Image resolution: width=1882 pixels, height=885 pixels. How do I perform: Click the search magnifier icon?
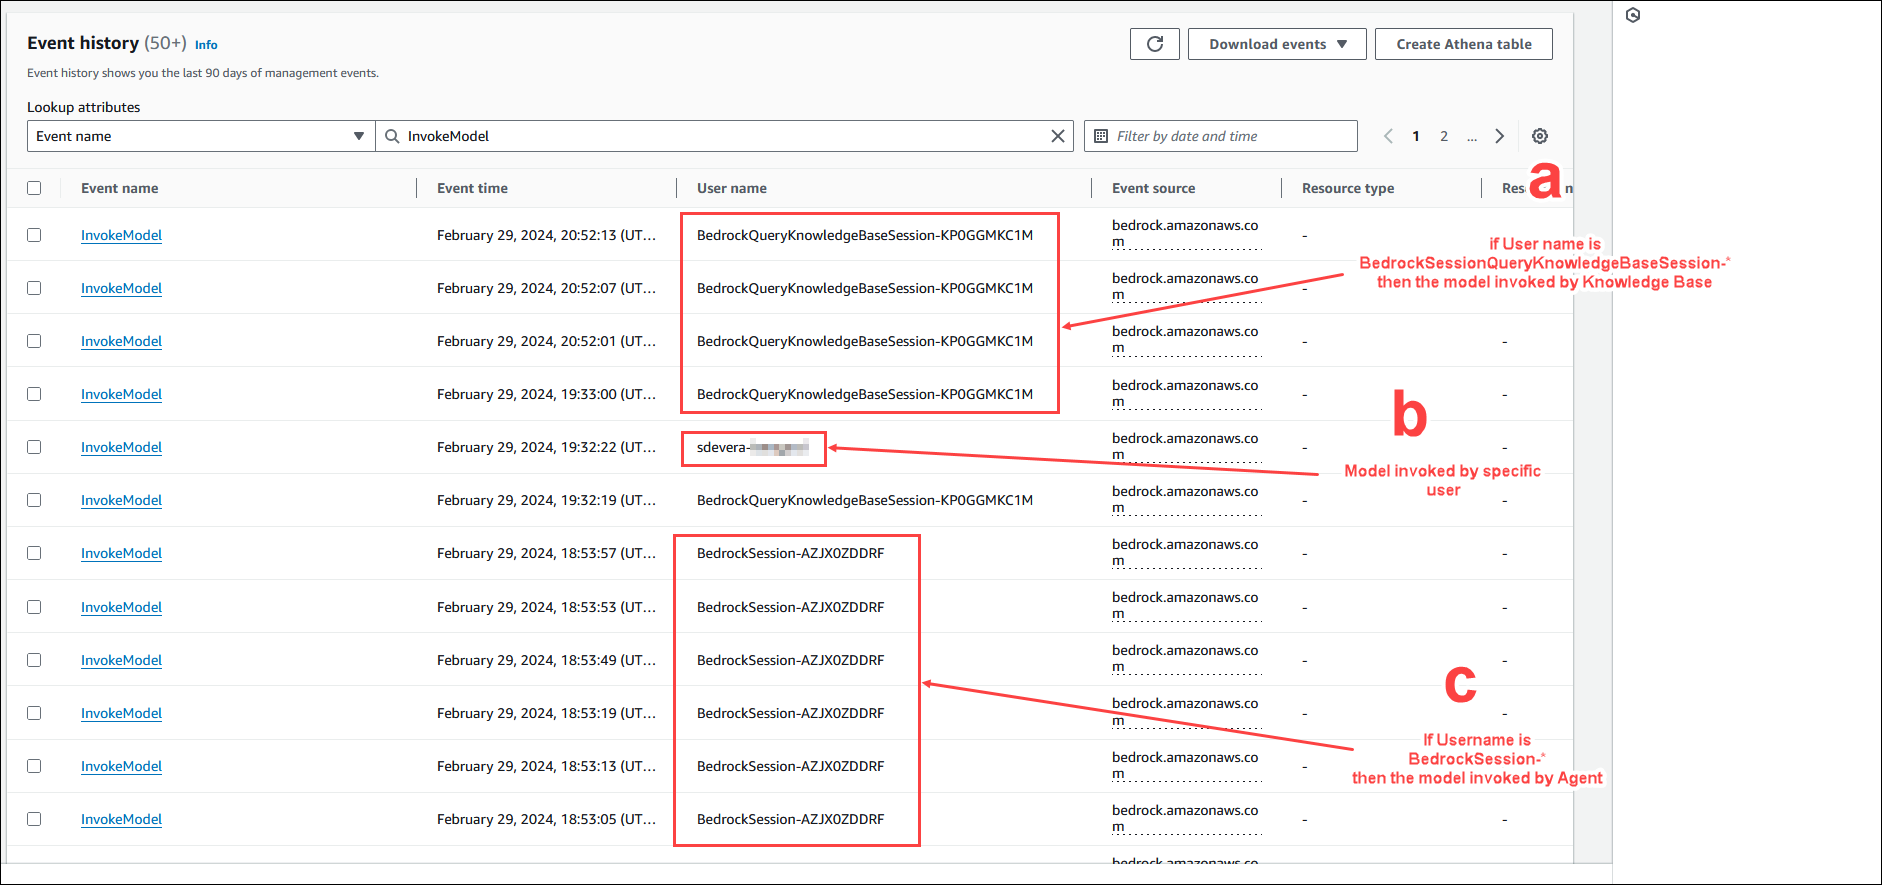(393, 136)
